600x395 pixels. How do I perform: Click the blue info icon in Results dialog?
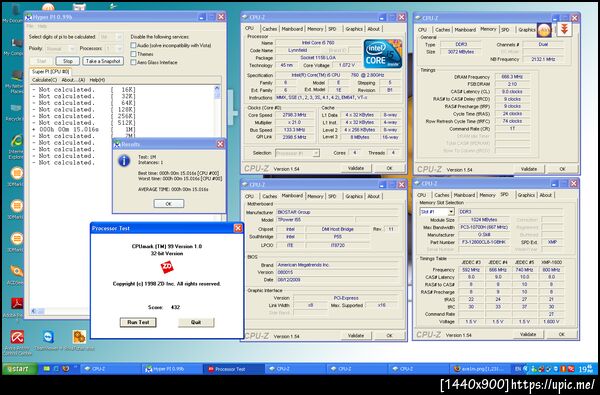(x=124, y=161)
